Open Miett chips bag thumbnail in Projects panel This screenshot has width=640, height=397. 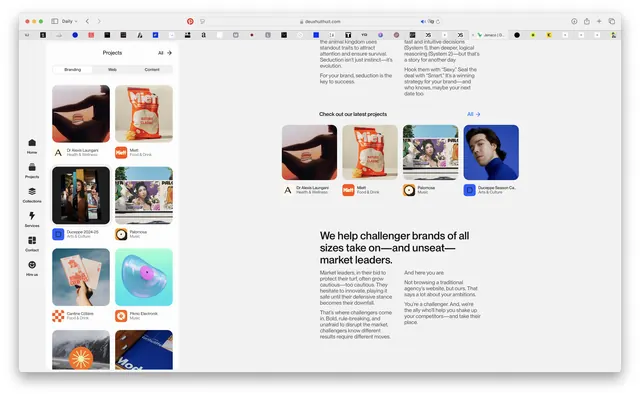[x=144, y=113]
